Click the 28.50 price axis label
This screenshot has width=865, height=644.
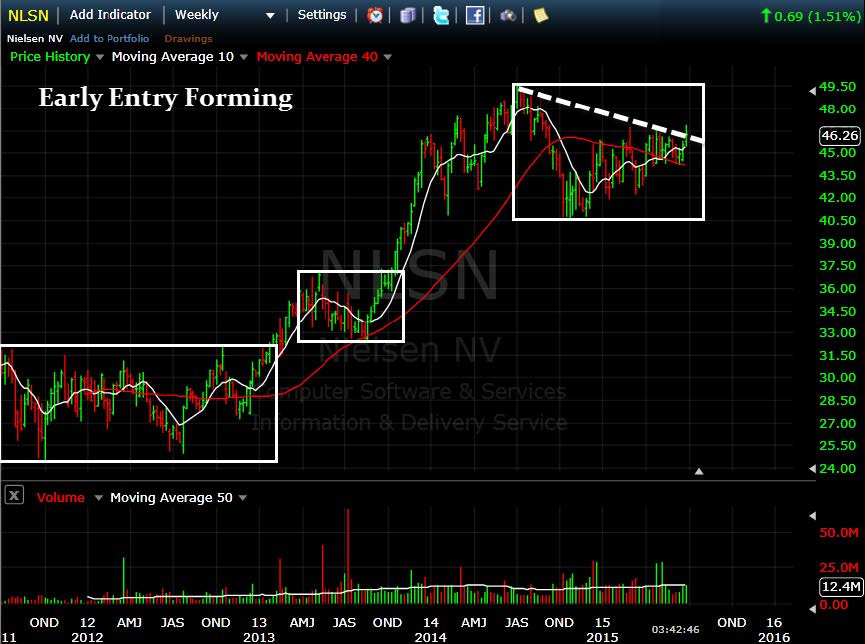837,401
